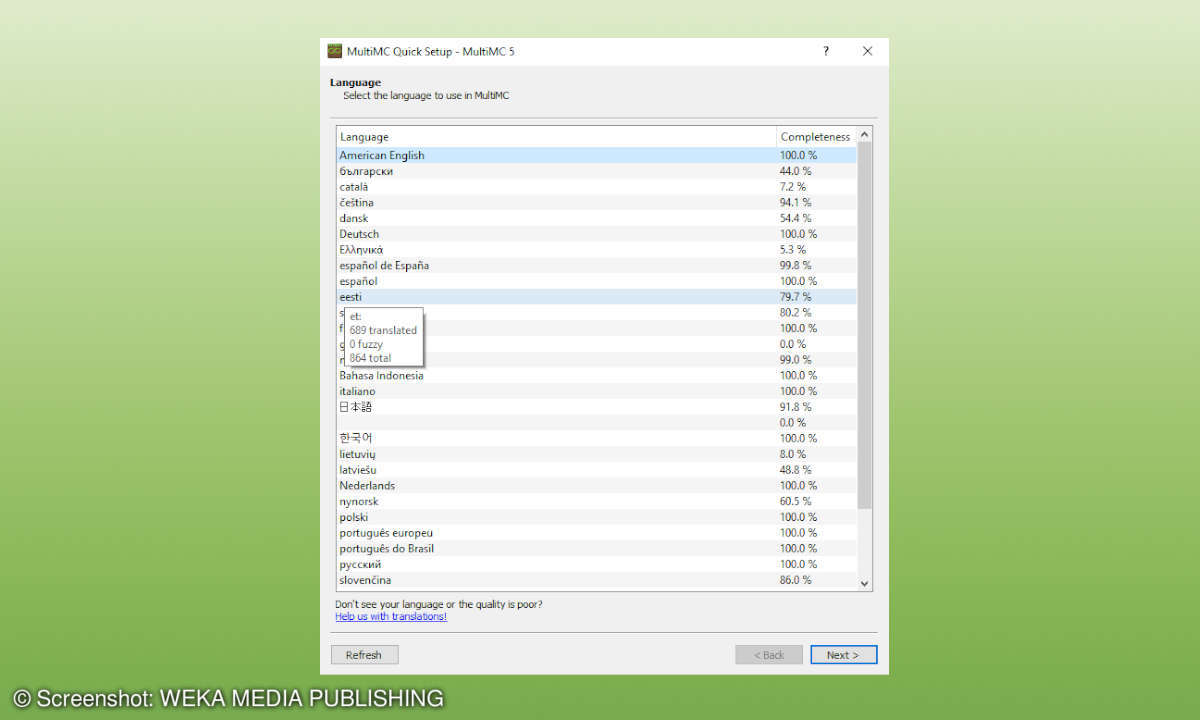Click the < Back button

pyautogui.click(x=769, y=655)
